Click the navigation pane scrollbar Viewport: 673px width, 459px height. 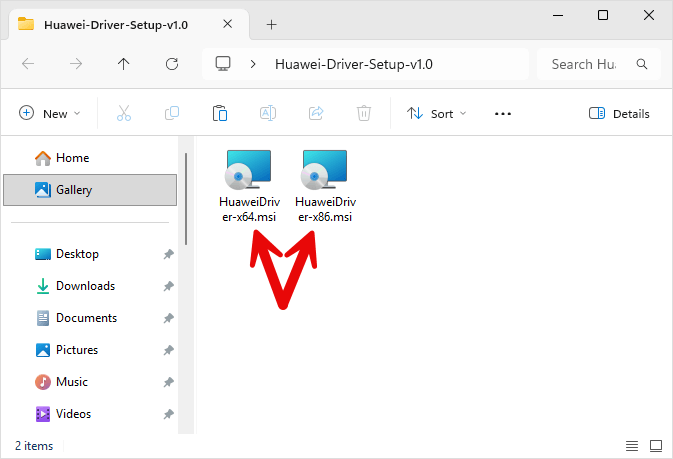point(186,199)
